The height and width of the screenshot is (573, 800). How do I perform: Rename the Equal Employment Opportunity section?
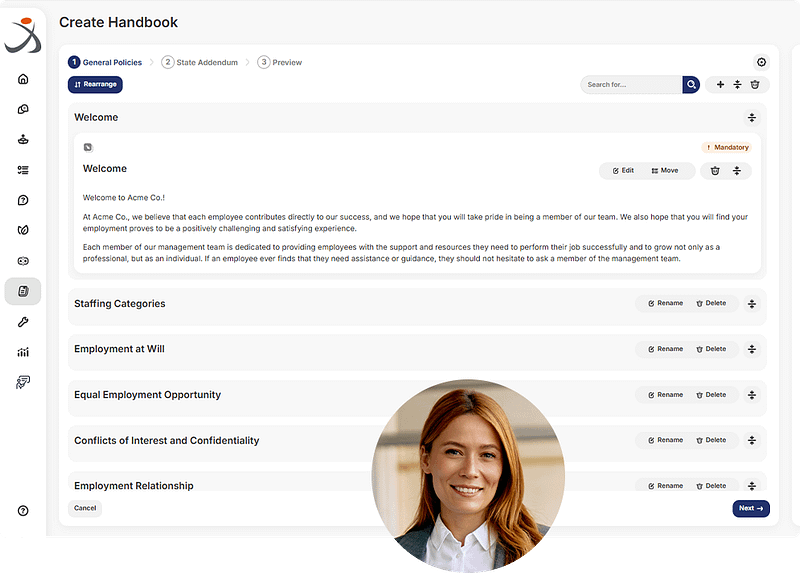tap(665, 395)
